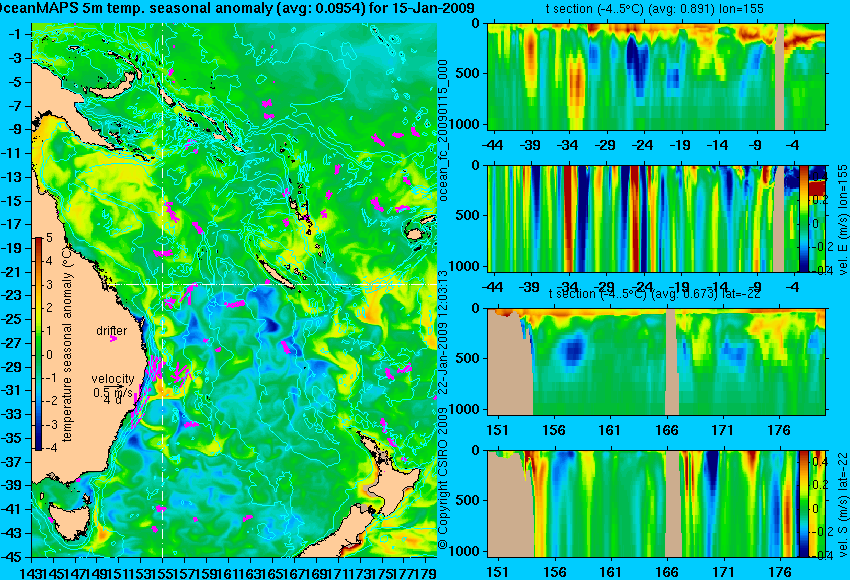Click the '-35' latitude tick on the main map
The width and height of the screenshot is (850, 580).
tap(12, 438)
